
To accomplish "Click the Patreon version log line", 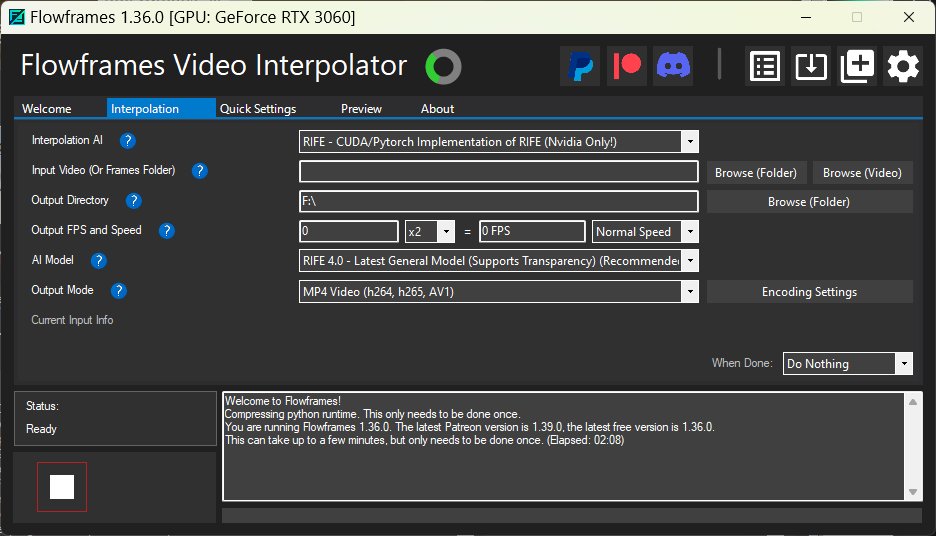I will click(x=469, y=427).
